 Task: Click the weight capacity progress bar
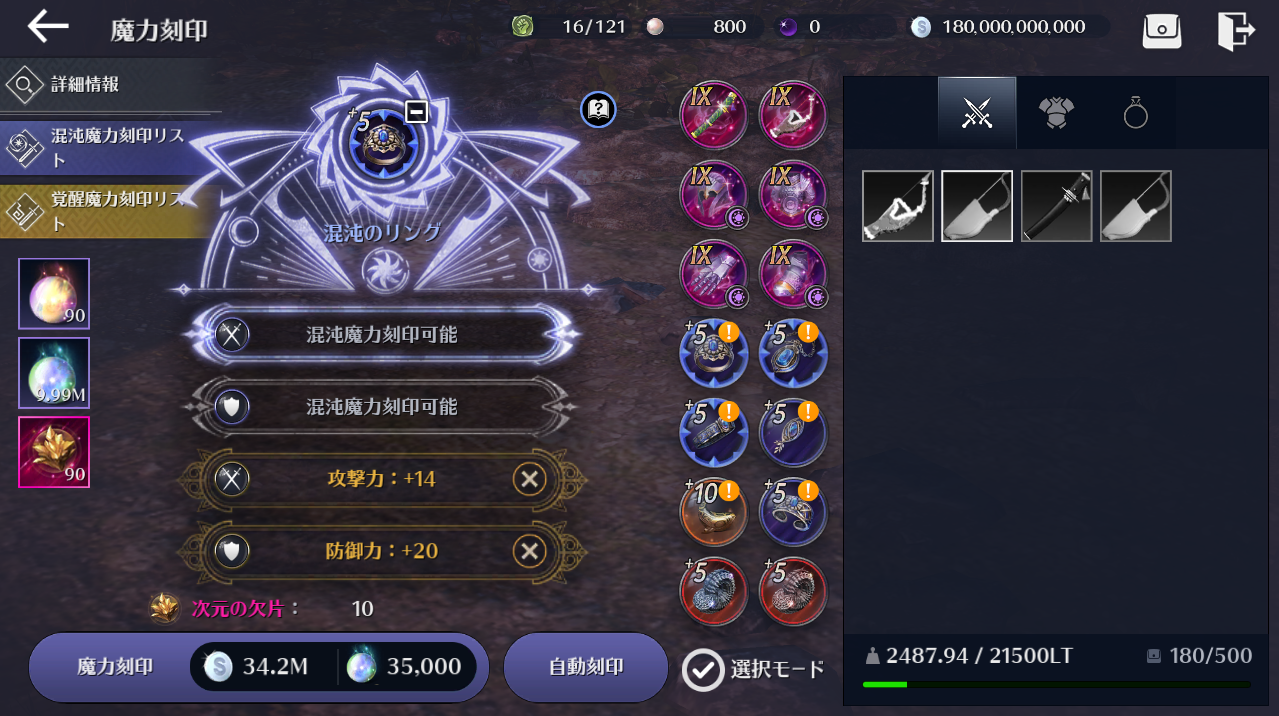1056,685
